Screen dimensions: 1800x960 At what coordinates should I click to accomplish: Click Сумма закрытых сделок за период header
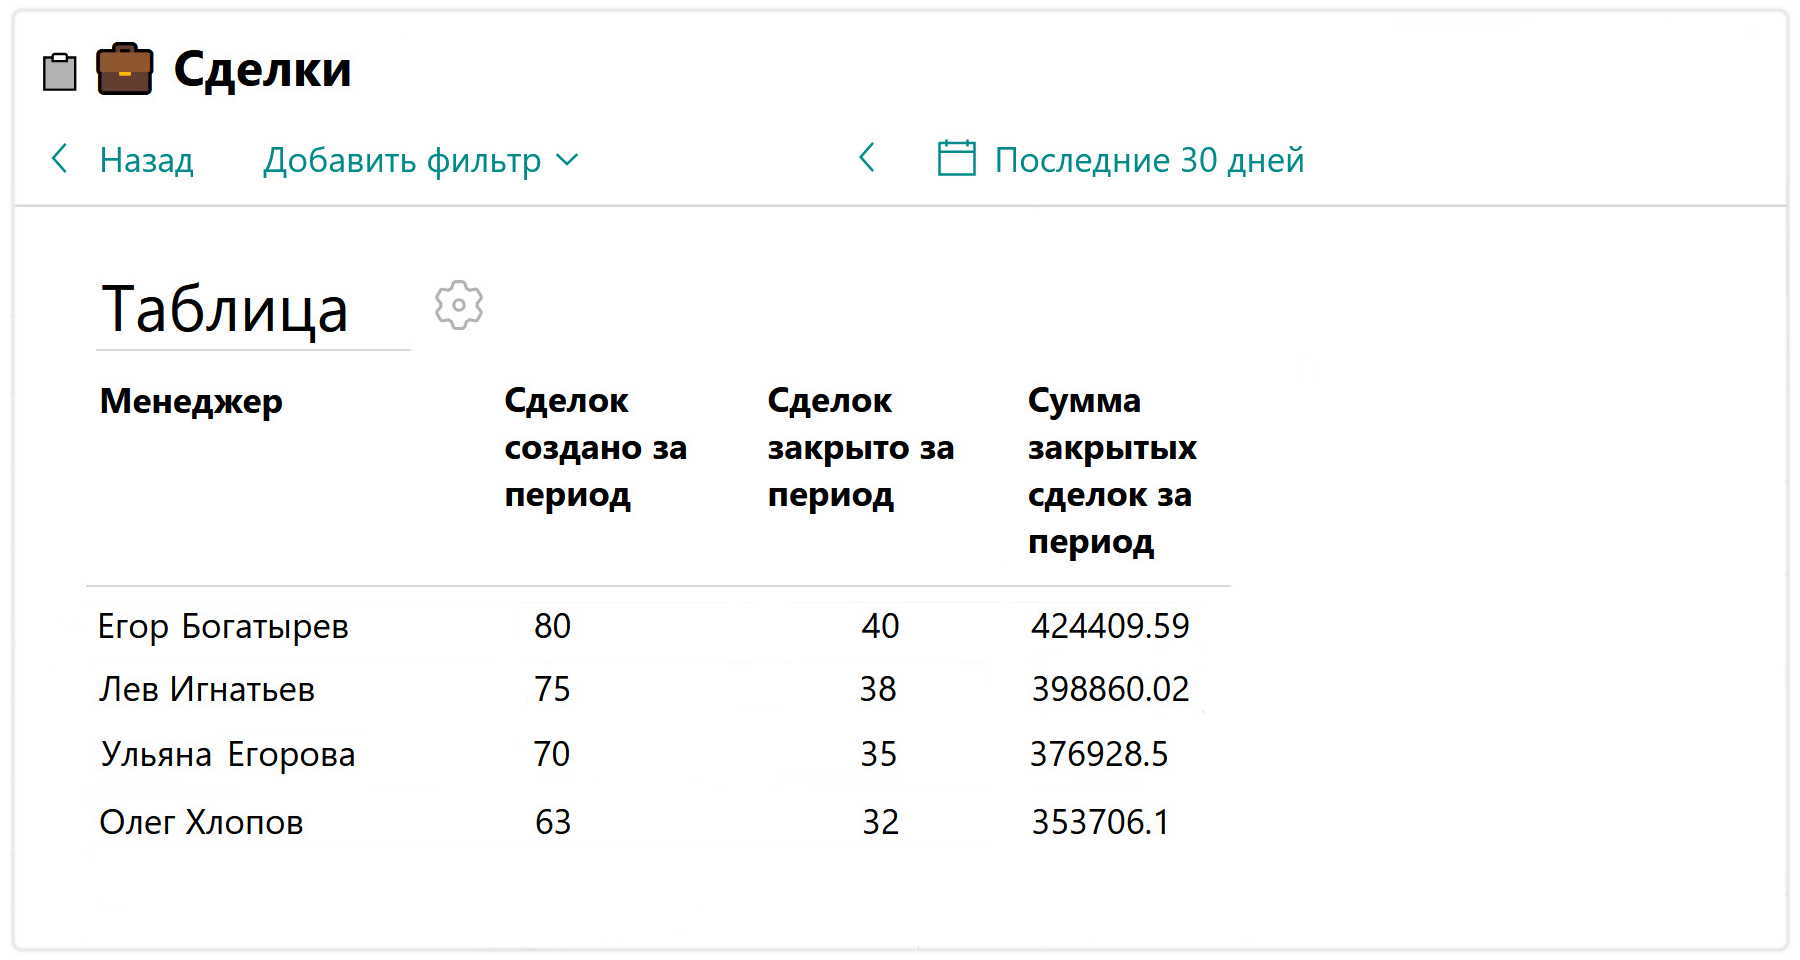[1111, 470]
